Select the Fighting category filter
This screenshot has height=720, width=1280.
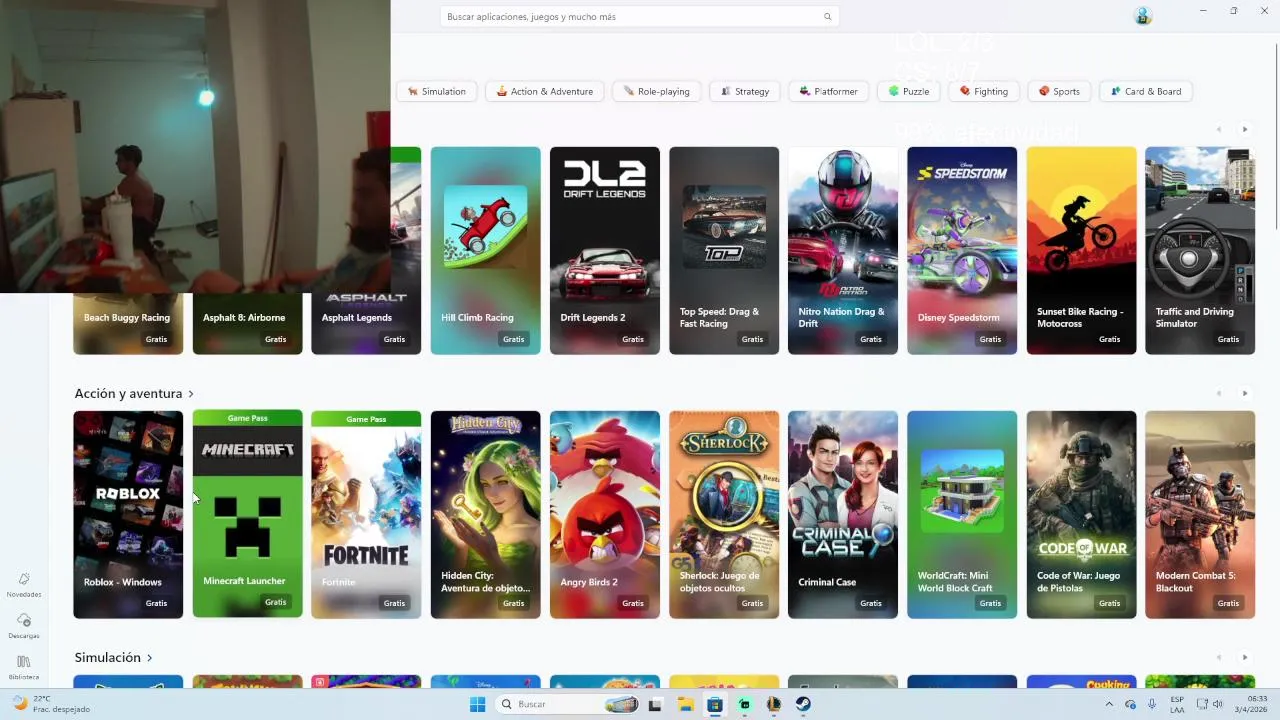point(984,91)
